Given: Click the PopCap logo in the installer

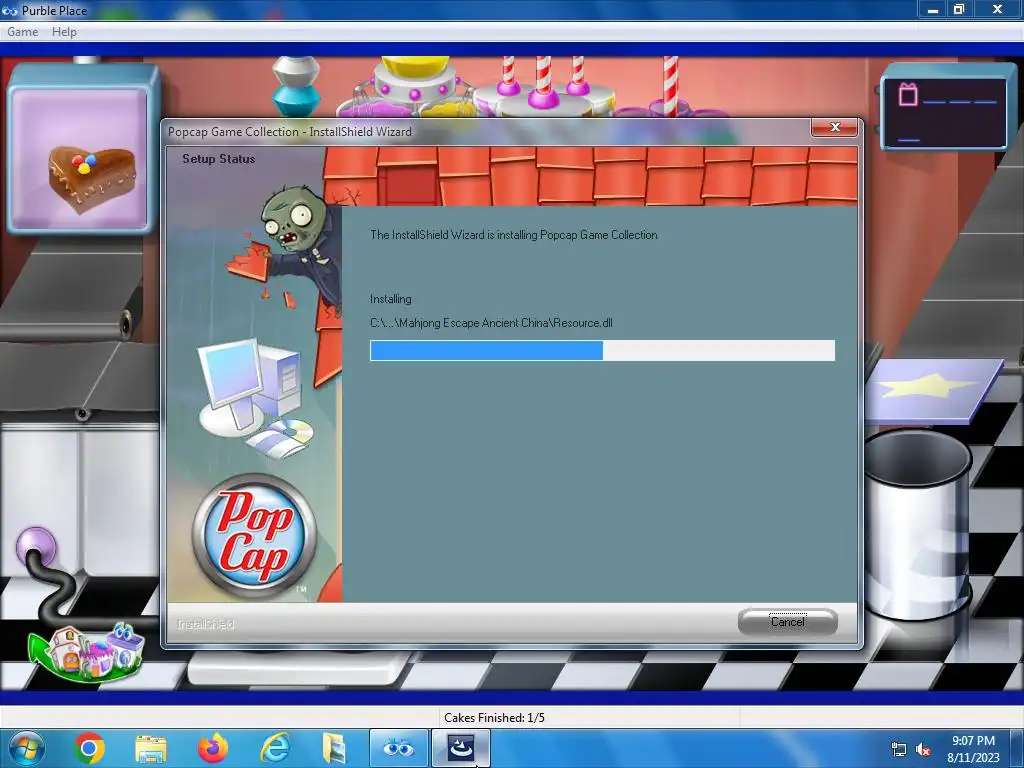Looking at the screenshot, I should pyautogui.click(x=255, y=536).
